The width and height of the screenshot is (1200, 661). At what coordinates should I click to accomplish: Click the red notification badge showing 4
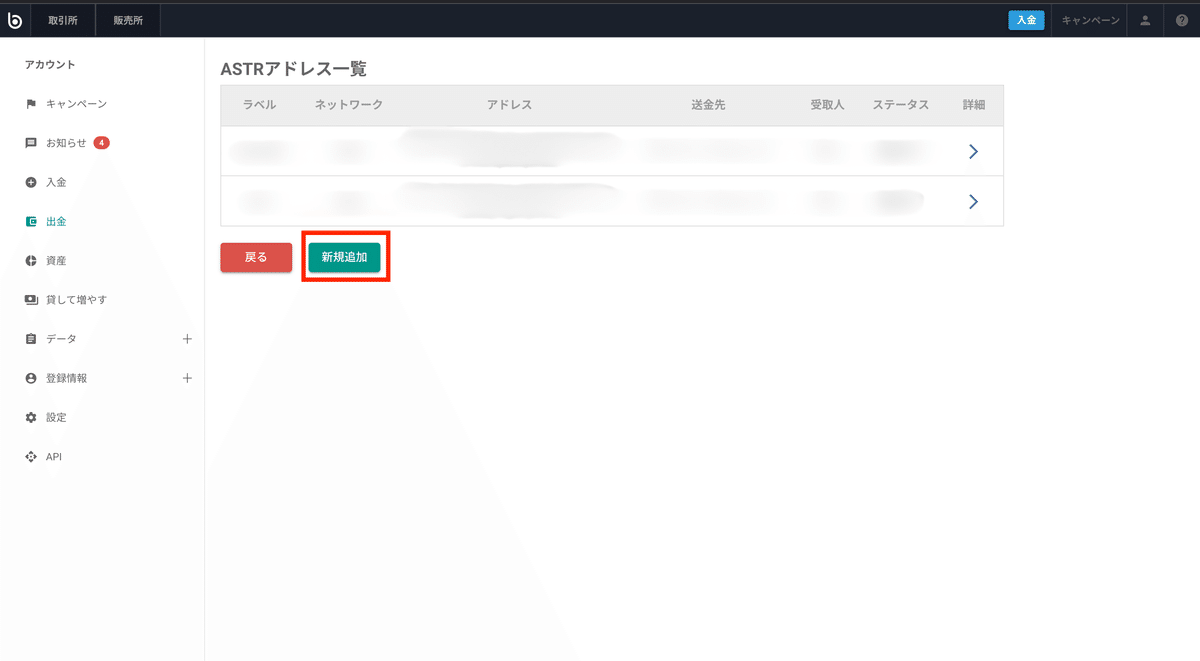(x=101, y=143)
